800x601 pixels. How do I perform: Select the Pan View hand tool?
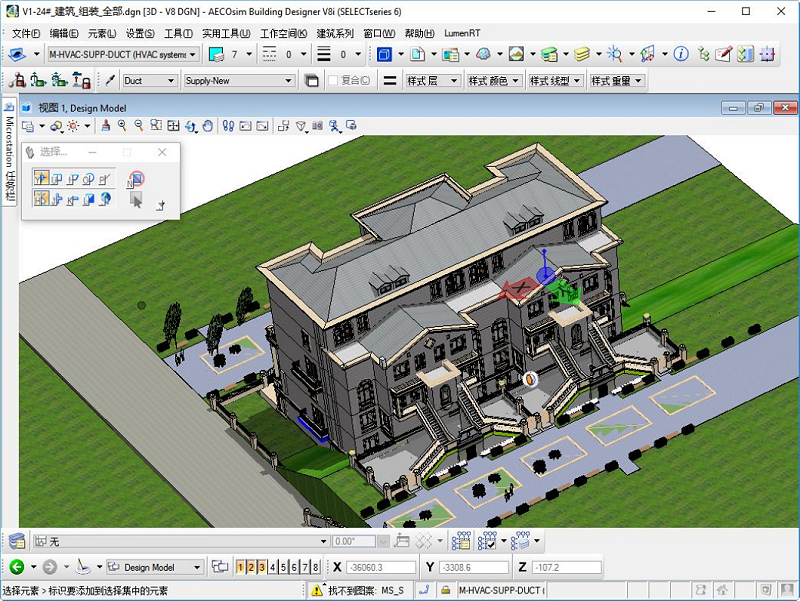click(x=207, y=126)
